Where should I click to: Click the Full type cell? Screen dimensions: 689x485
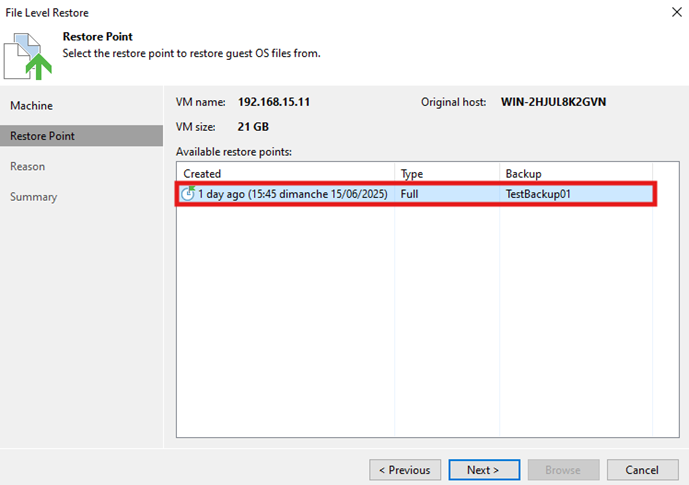pos(409,194)
